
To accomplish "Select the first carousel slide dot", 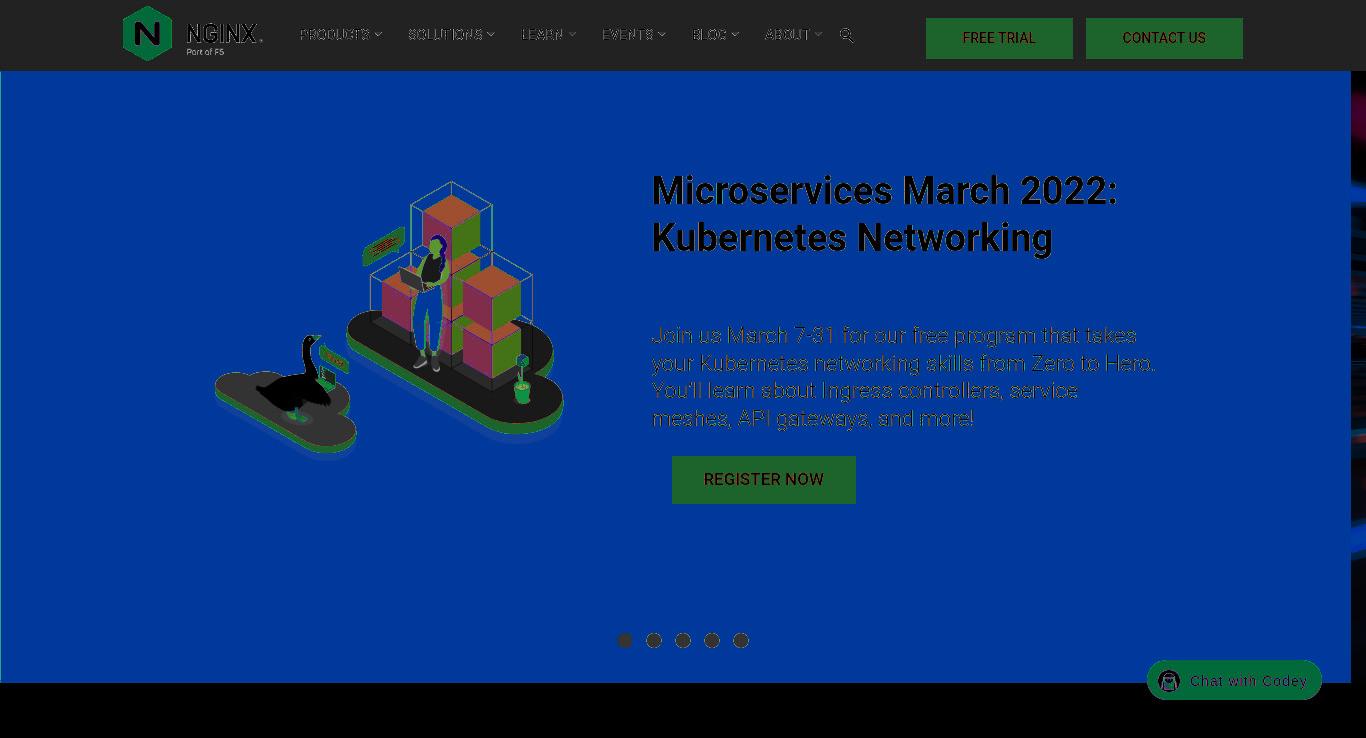I will coord(625,640).
